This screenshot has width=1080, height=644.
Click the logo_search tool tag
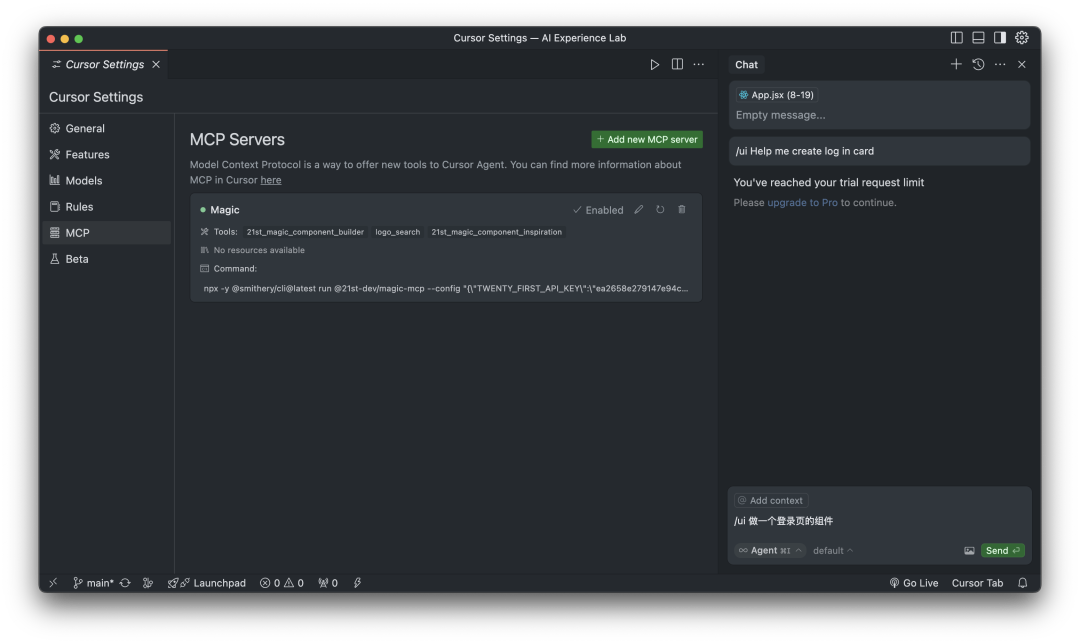click(397, 232)
